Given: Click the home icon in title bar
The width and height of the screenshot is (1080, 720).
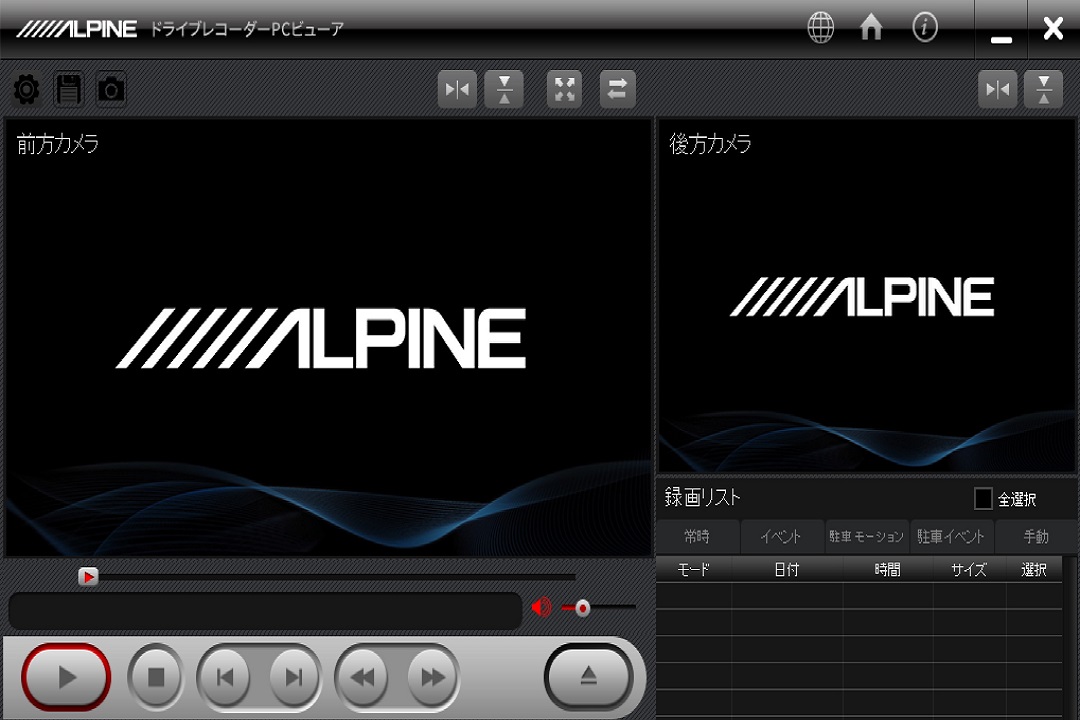Looking at the screenshot, I should coord(870,27).
